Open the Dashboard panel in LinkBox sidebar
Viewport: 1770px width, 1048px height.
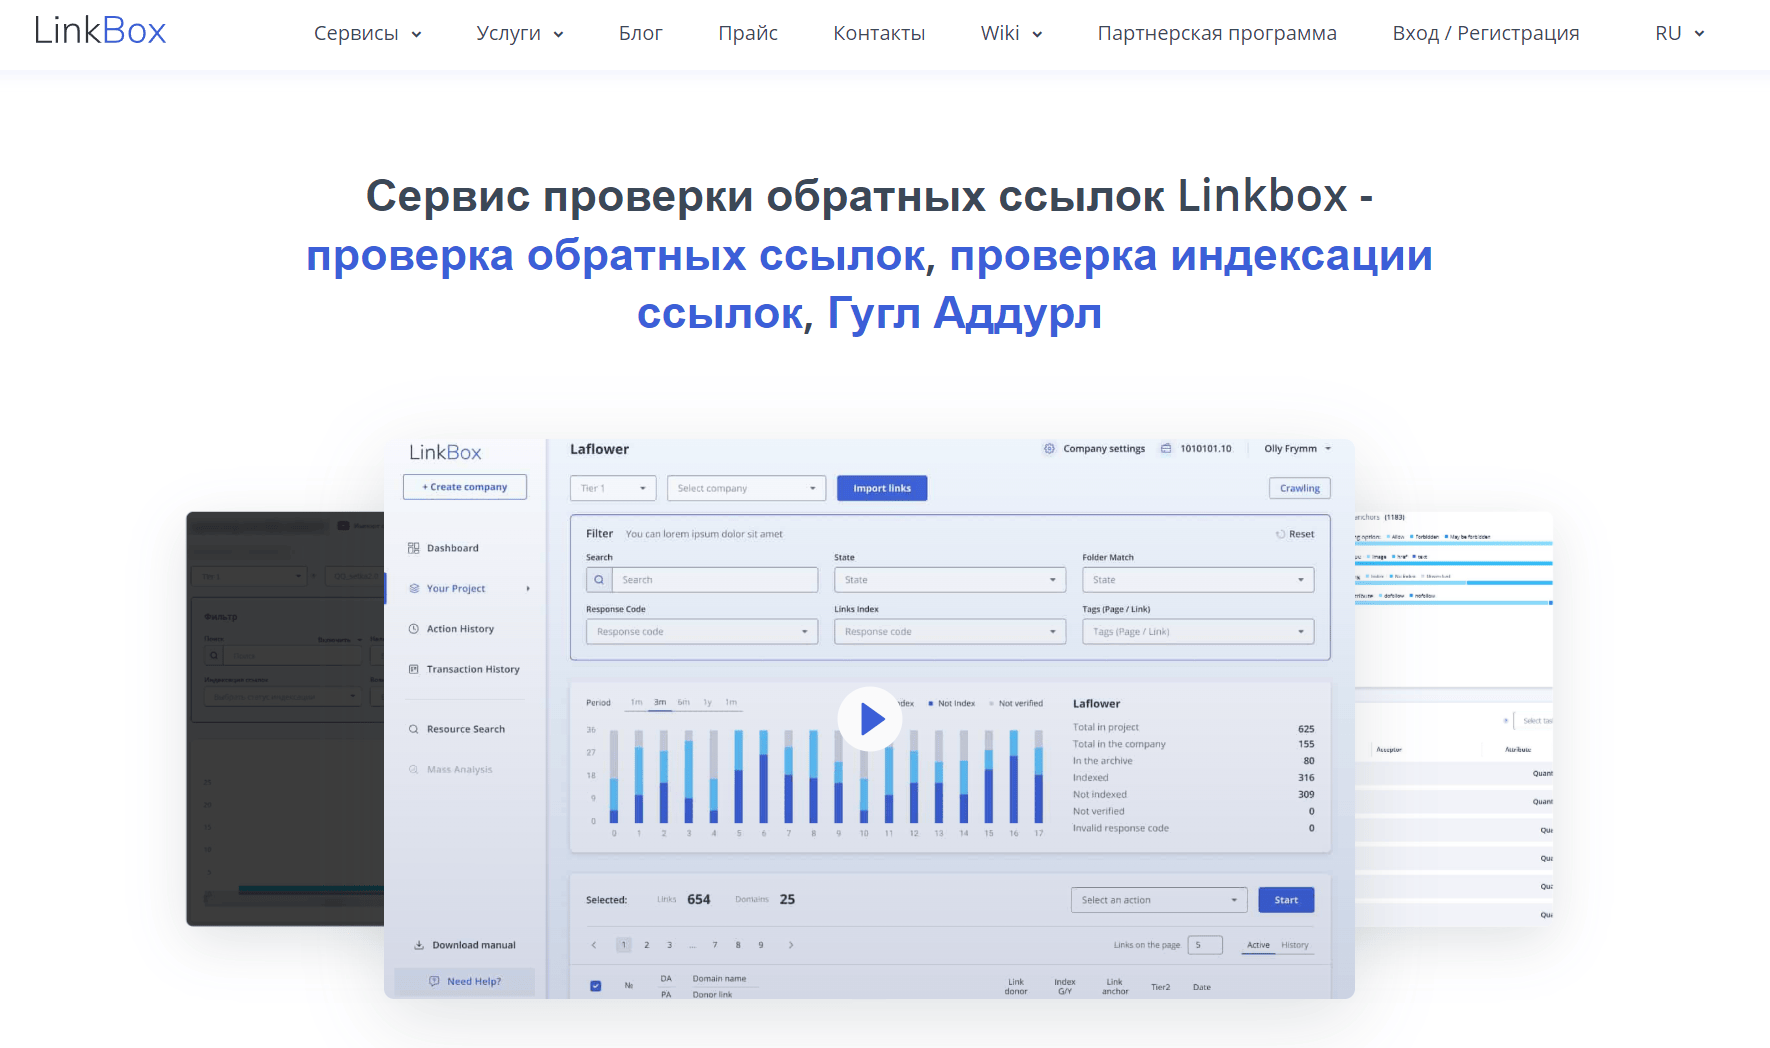452,547
